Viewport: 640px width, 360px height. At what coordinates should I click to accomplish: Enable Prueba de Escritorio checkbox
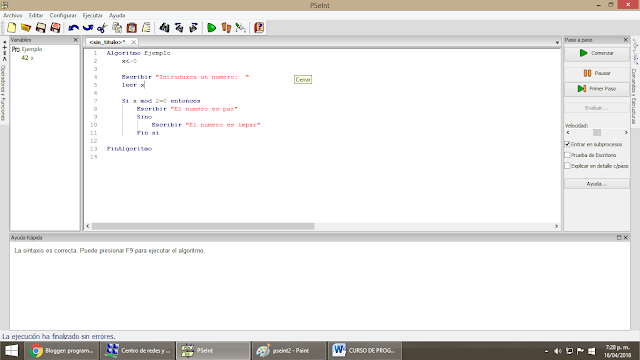click(567, 155)
